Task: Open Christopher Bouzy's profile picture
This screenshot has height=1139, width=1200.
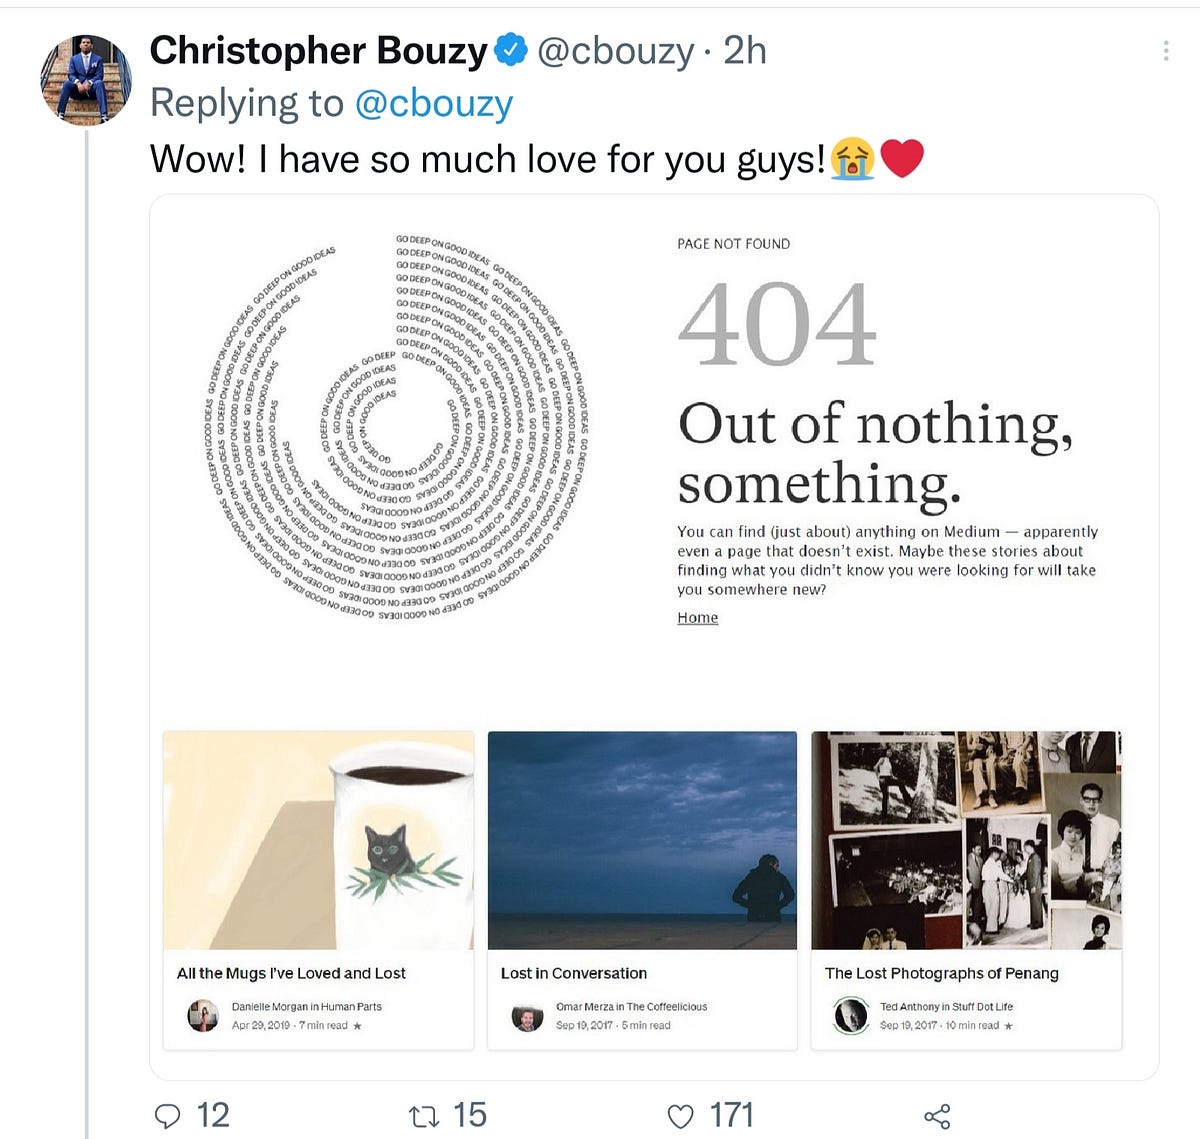Action: point(84,74)
